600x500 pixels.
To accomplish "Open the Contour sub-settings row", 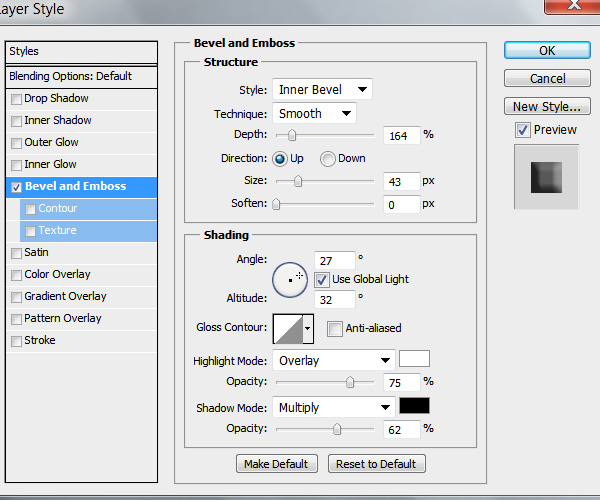I will click(x=88, y=209).
